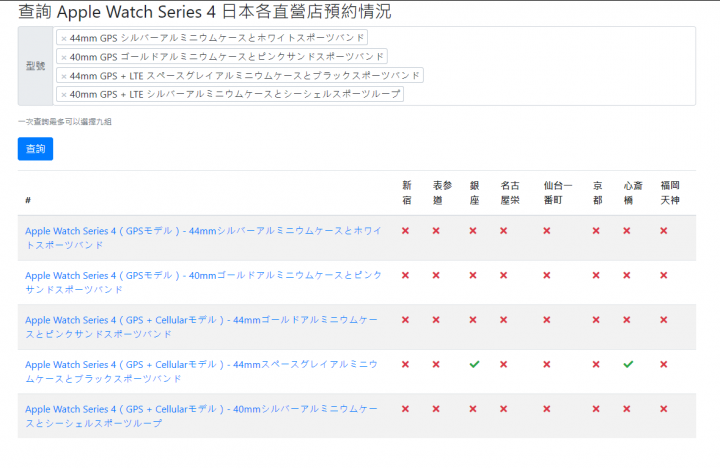Click red X for 銀座 in シーシェルスポーツループ row

click(473, 409)
